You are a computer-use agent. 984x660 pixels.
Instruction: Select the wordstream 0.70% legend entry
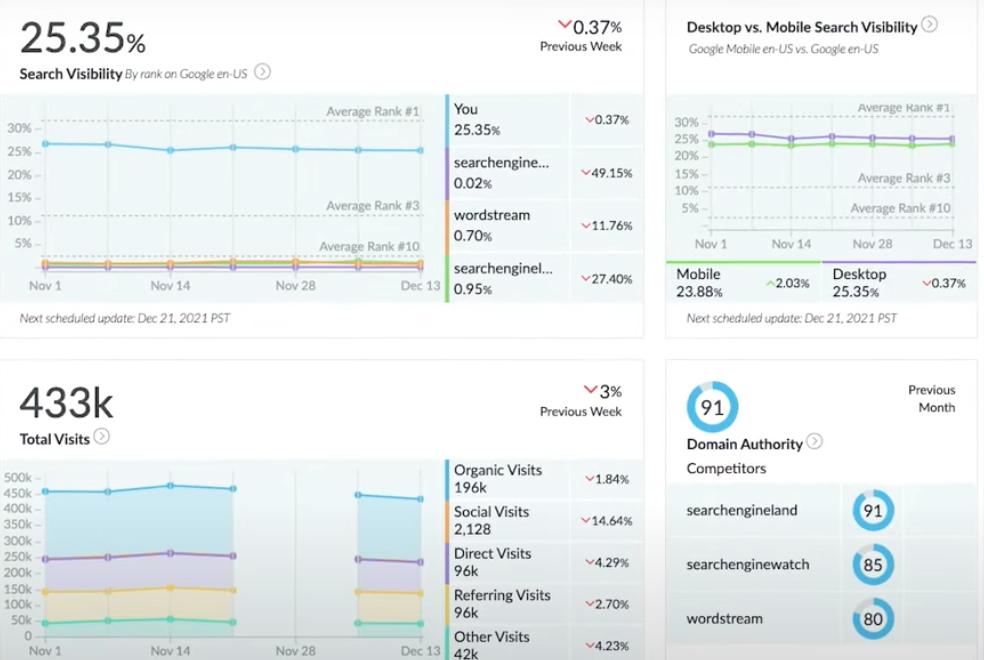pyautogui.click(x=508, y=226)
